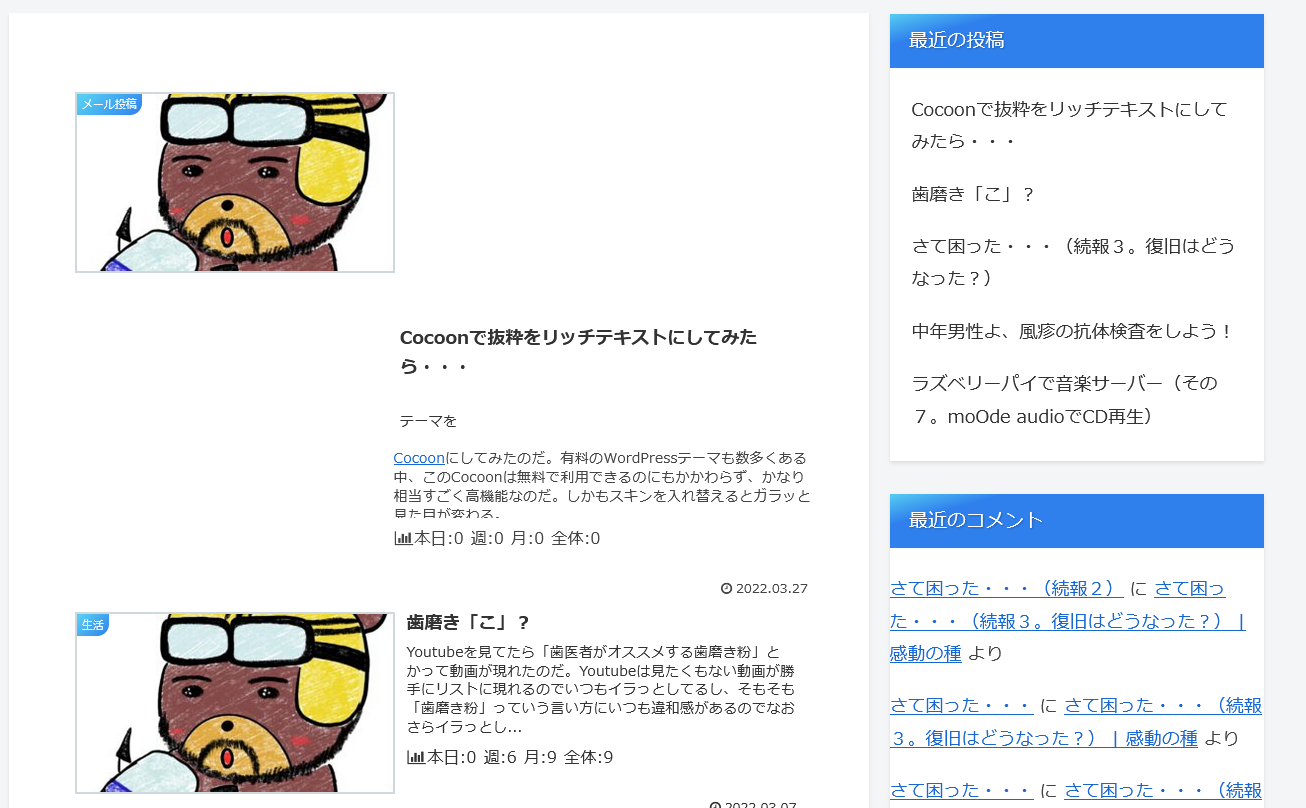
Task: Click the 2022.03.27 post date
Action: [771, 588]
